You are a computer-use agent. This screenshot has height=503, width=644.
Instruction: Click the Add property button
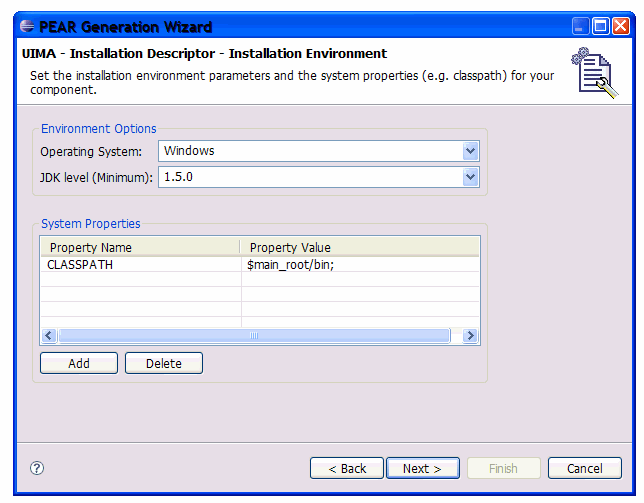pos(79,363)
